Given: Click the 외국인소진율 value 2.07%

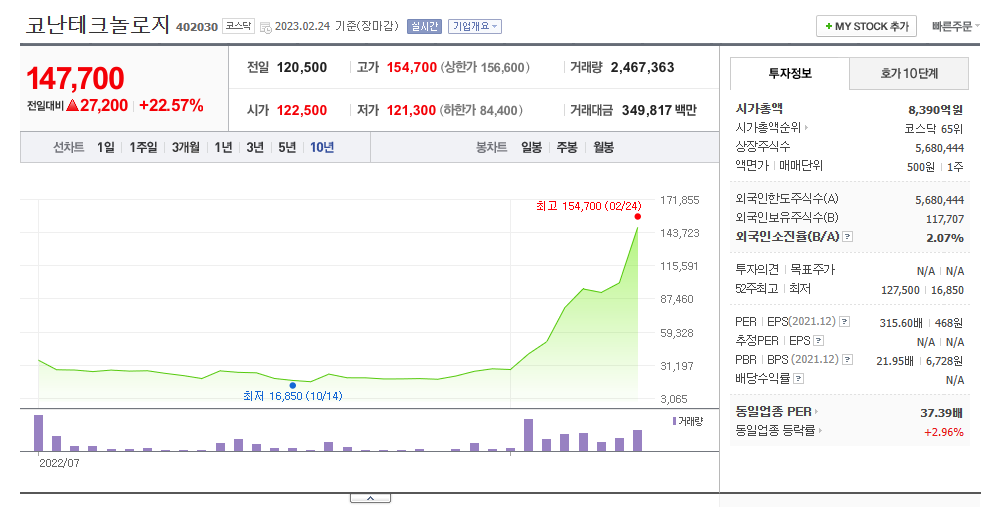Looking at the screenshot, I should click(945, 238).
